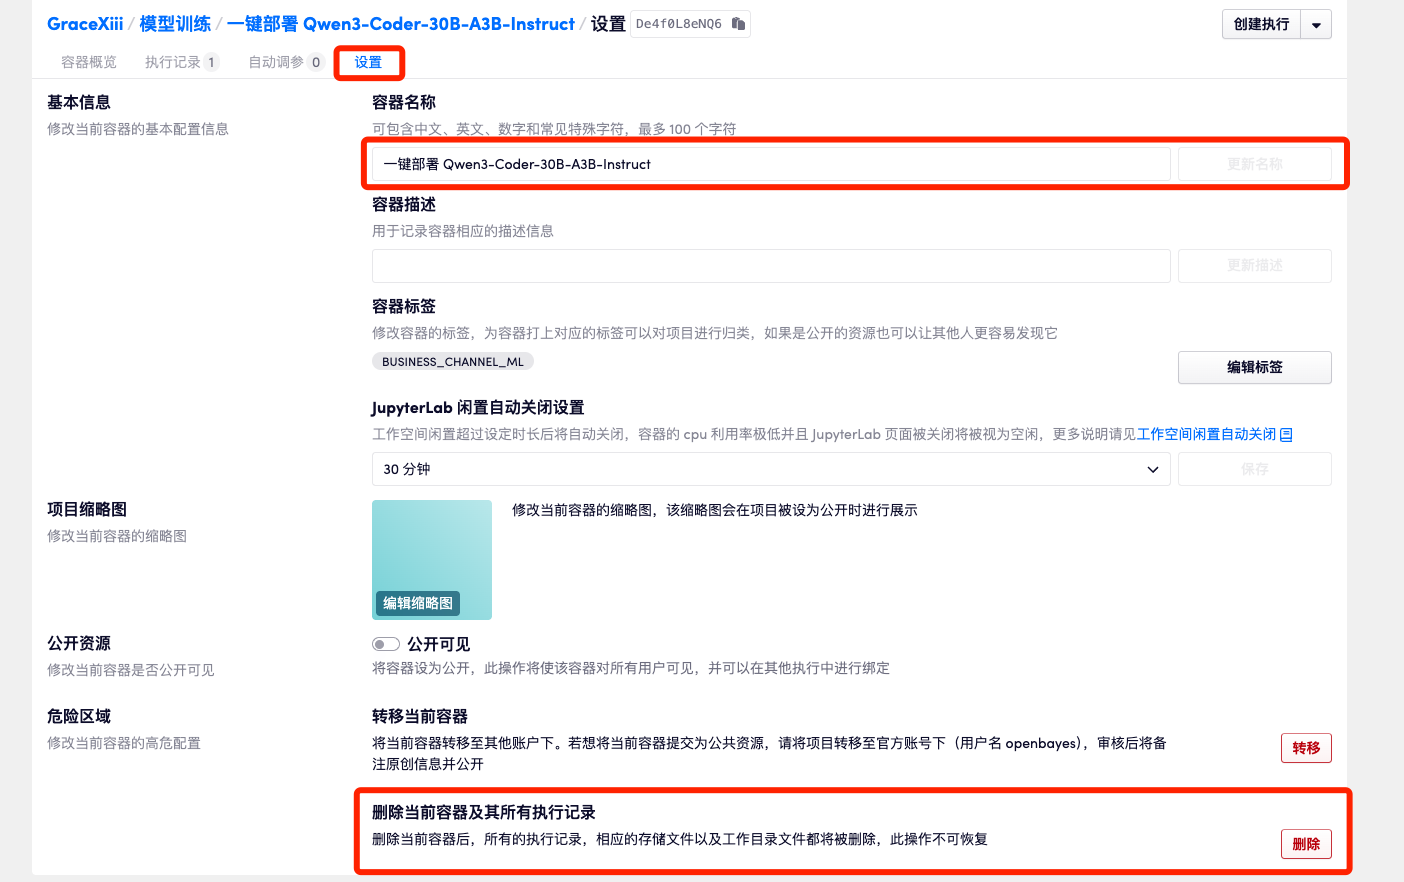
Task: Copy the container ID De4f0L8eNQ6
Action: click(738, 23)
